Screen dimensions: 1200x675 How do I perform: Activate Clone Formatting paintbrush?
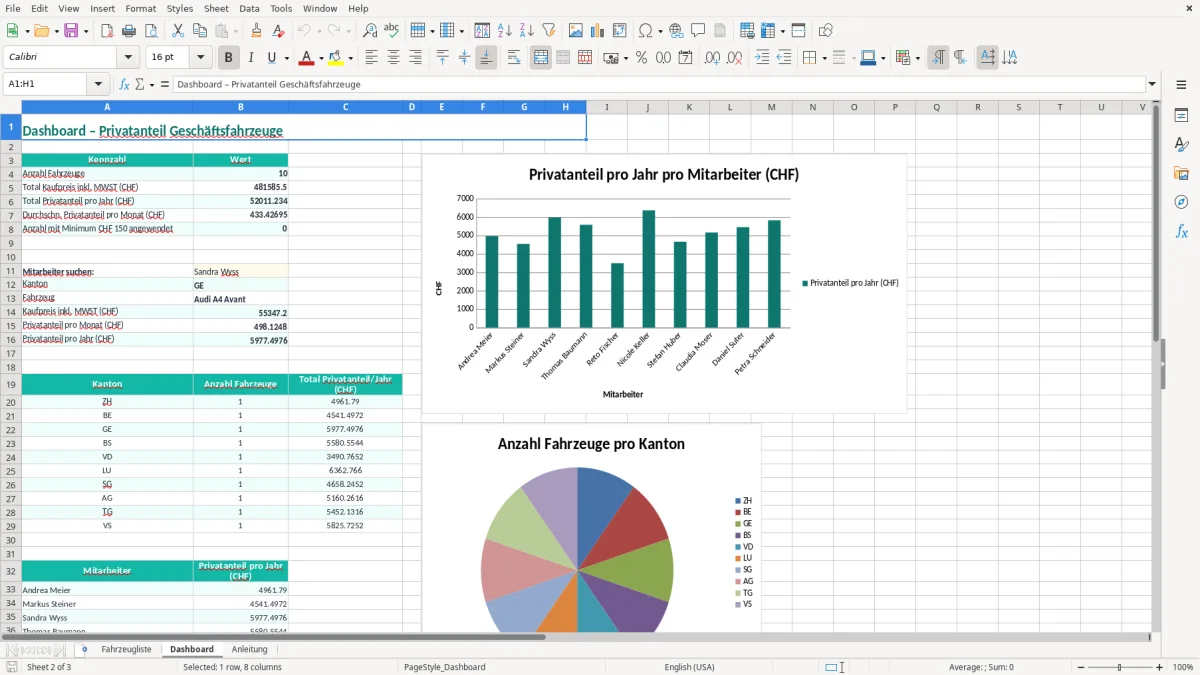coord(256,31)
